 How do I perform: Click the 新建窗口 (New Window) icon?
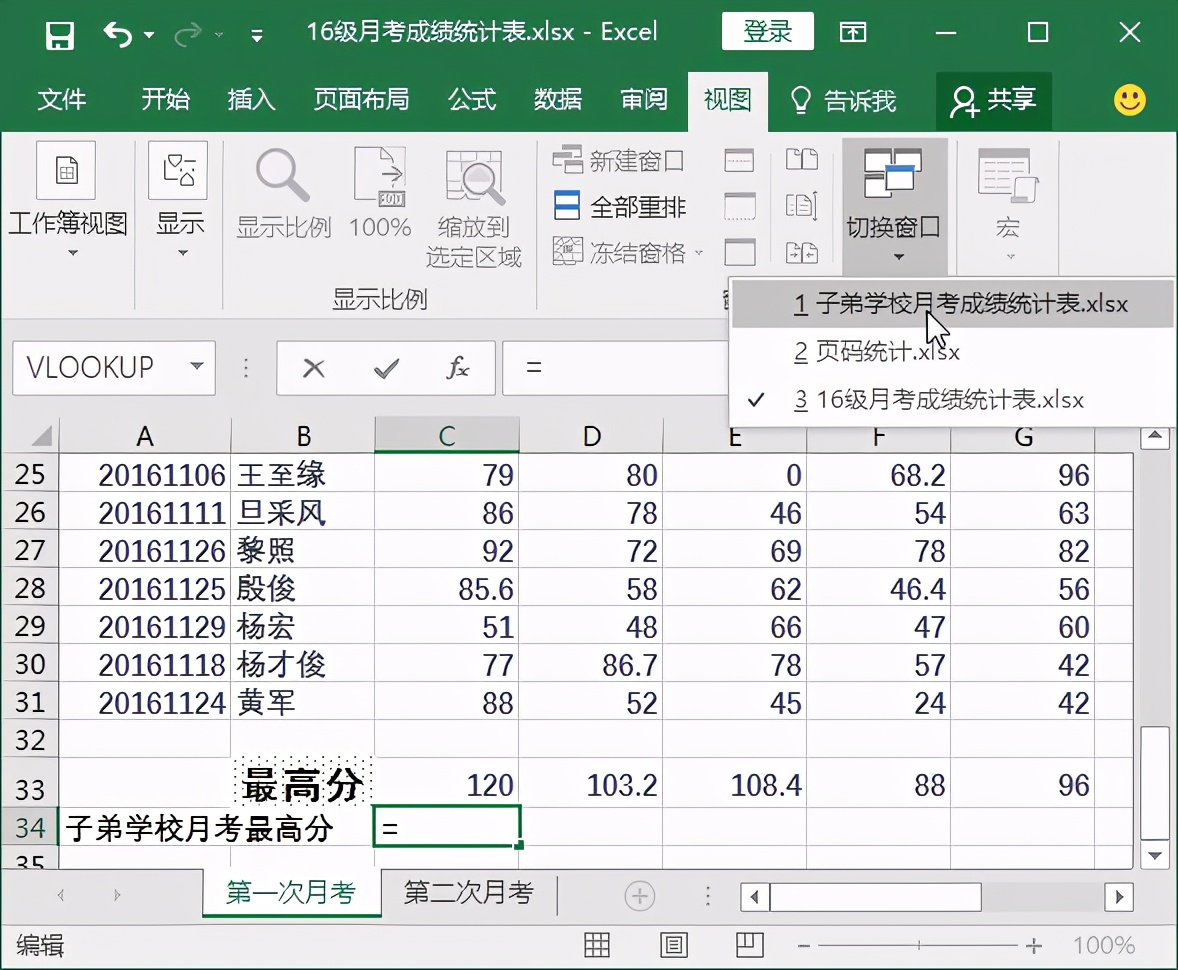(x=567, y=160)
